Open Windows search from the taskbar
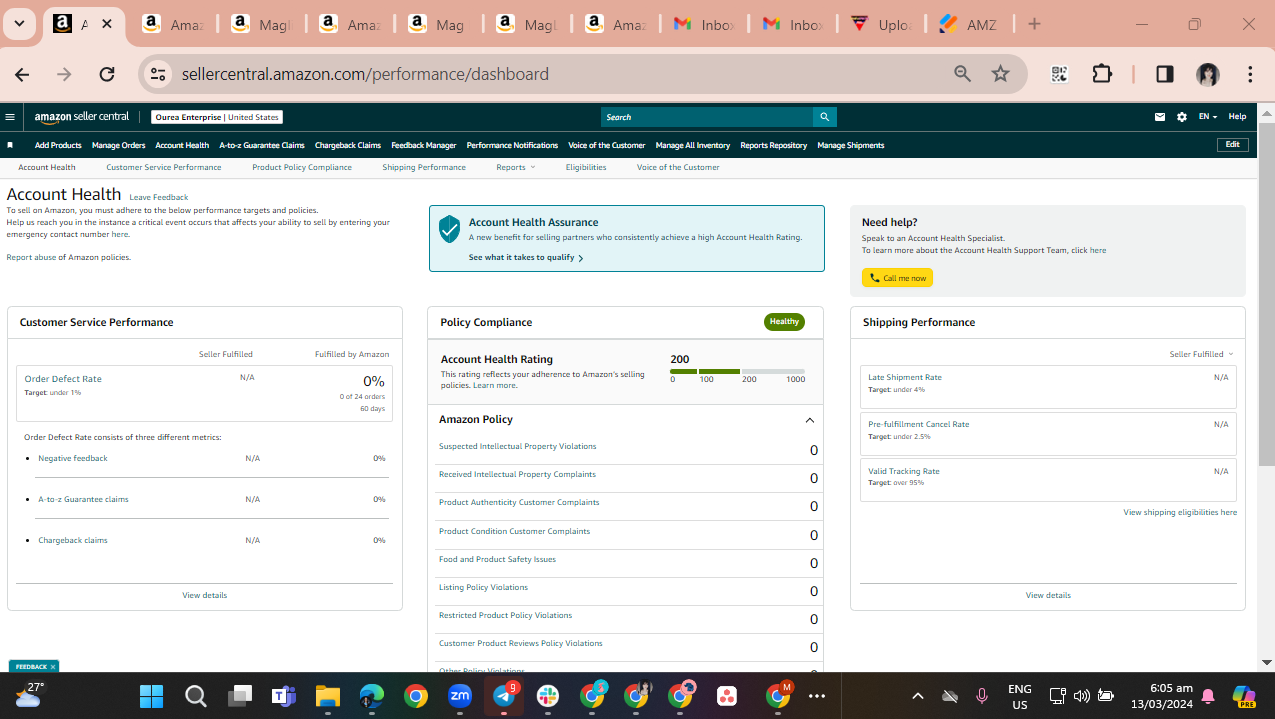Image resolution: width=1275 pixels, height=719 pixels. coord(196,696)
